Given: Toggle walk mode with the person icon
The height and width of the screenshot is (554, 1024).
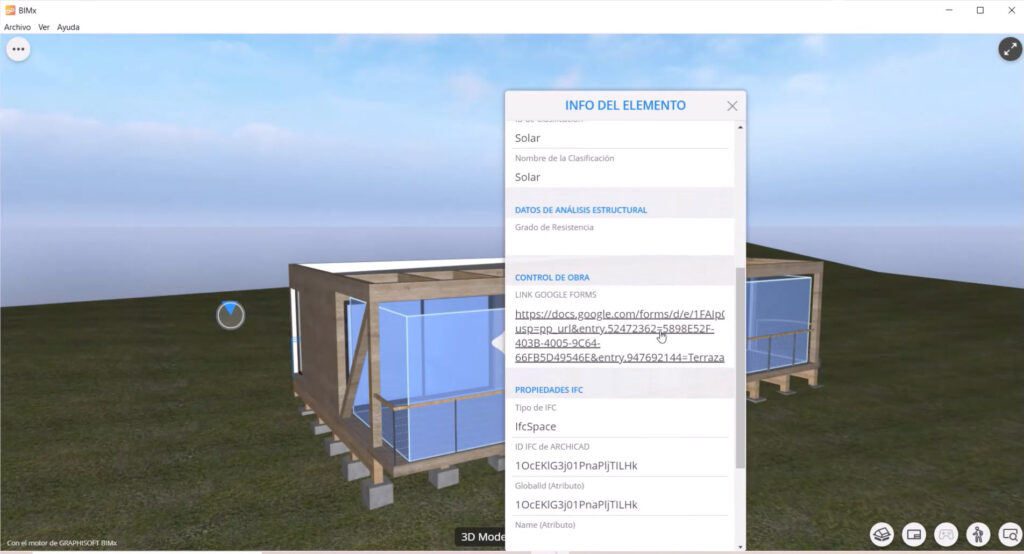Looking at the screenshot, I should tap(978, 534).
